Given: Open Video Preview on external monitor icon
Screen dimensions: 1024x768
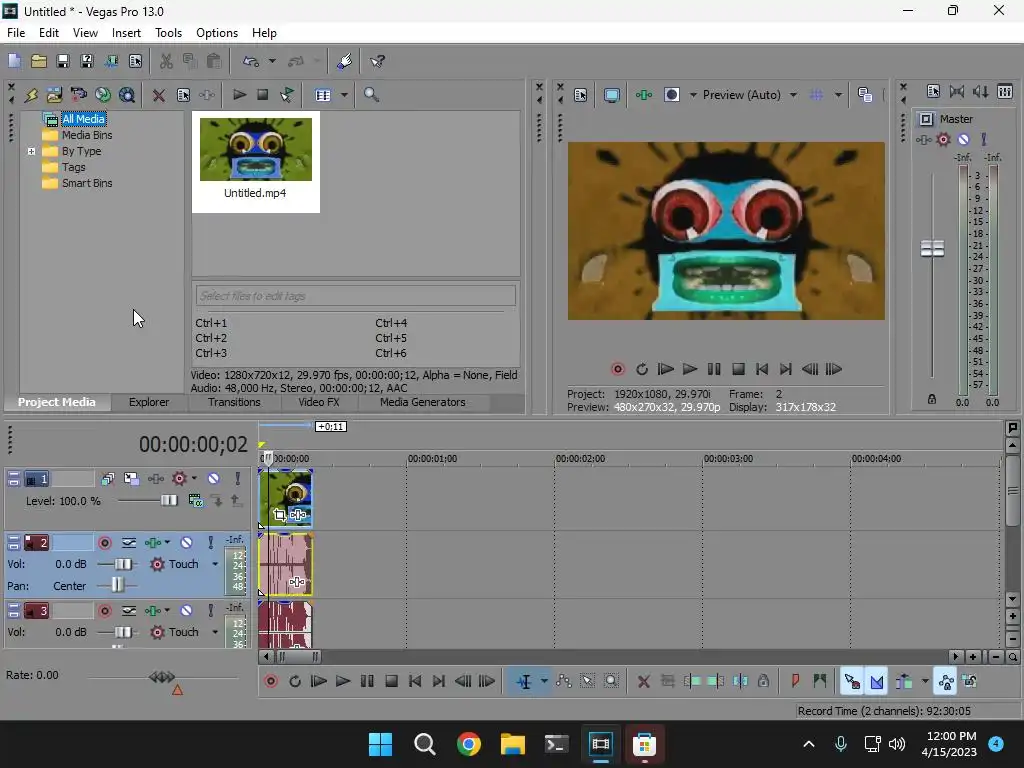Looking at the screenshot, I should (x=611, y=95).
